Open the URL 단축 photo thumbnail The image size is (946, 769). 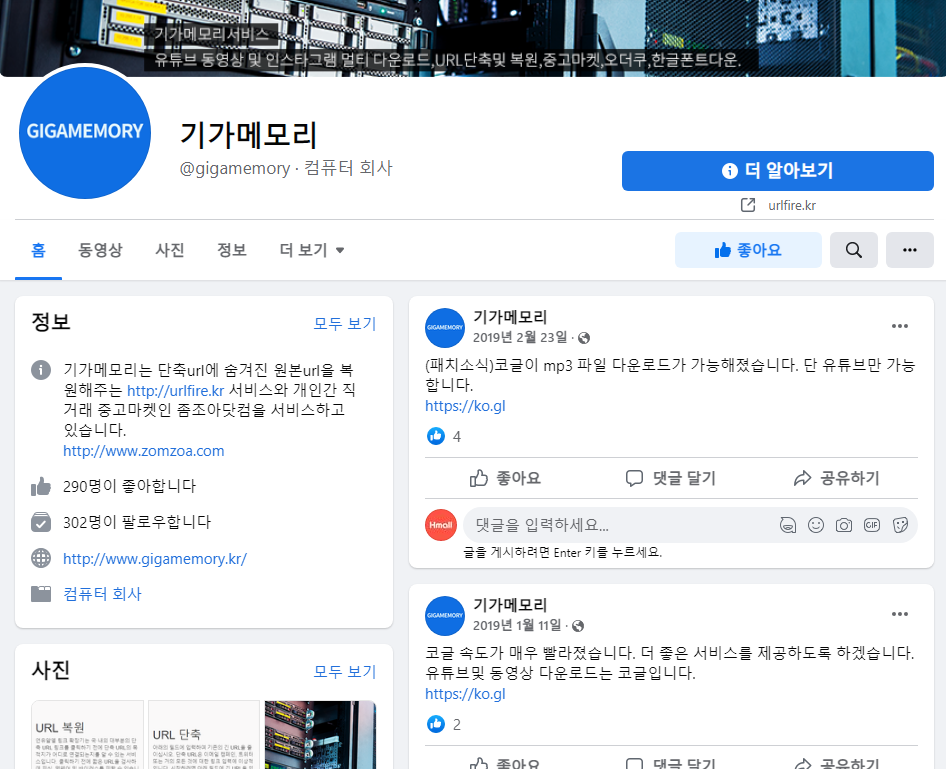click(x=204, y=735)
